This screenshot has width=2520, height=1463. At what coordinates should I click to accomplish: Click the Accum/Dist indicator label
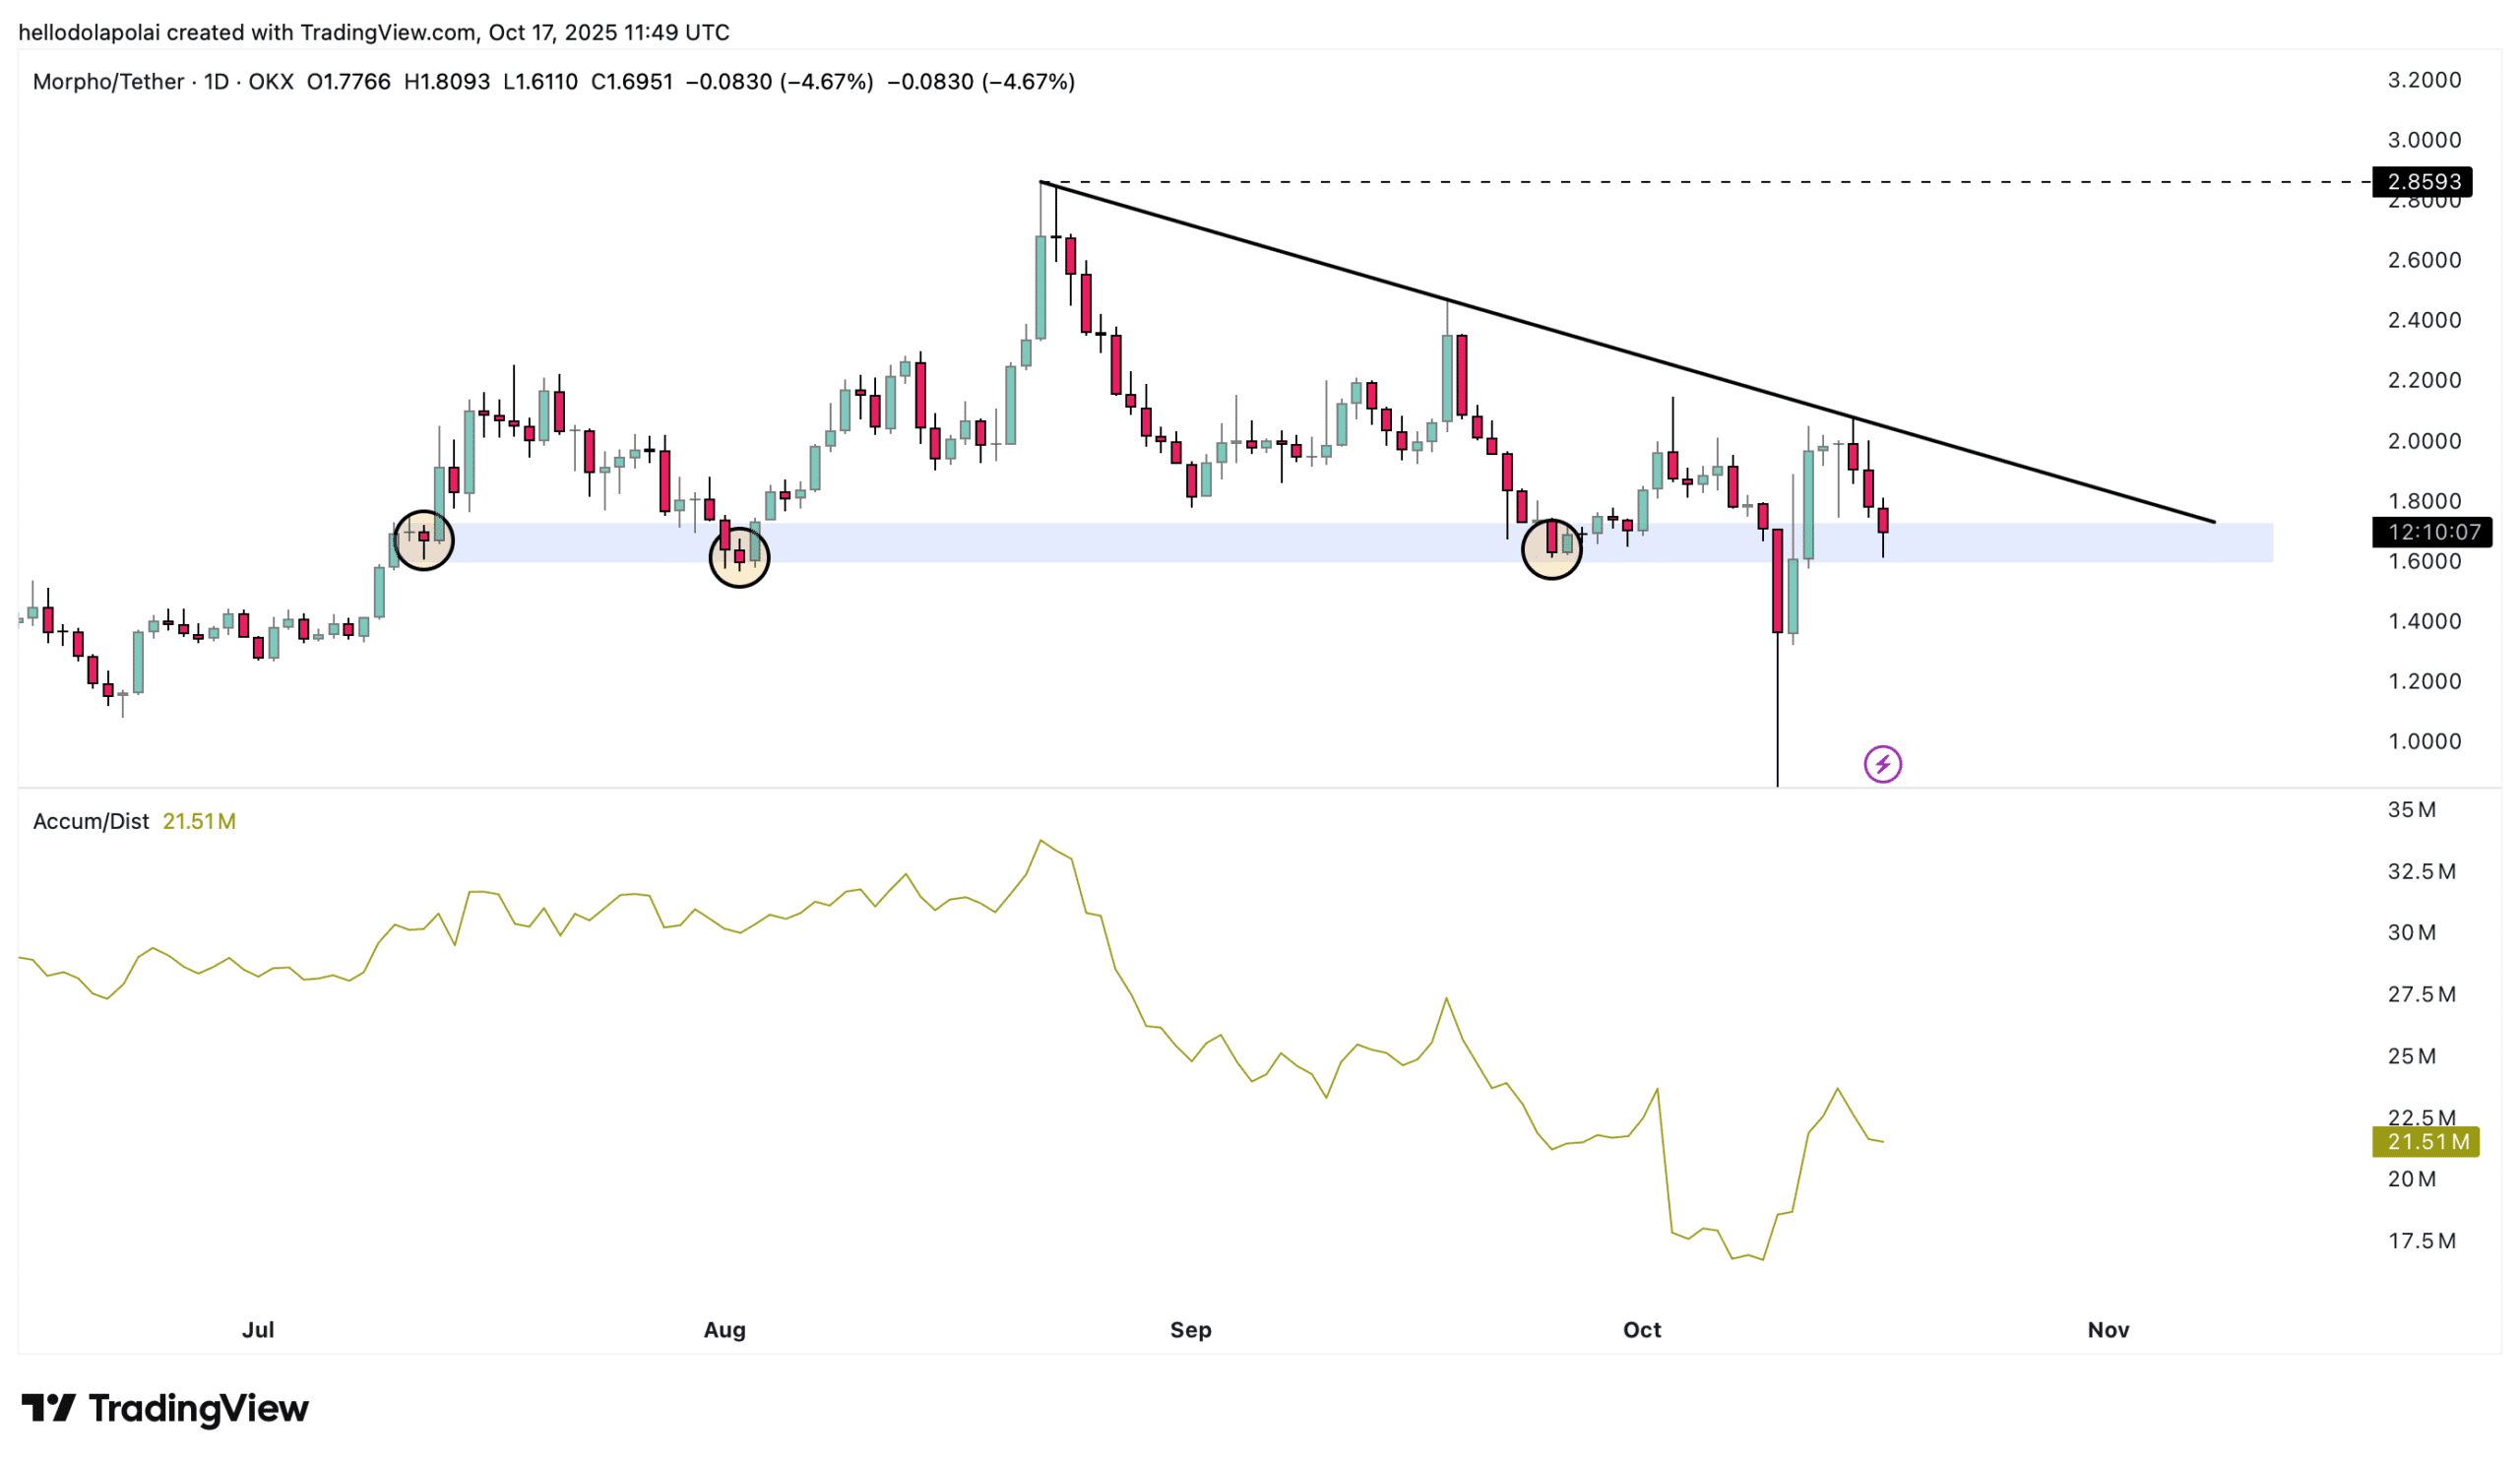click(90, 821)
